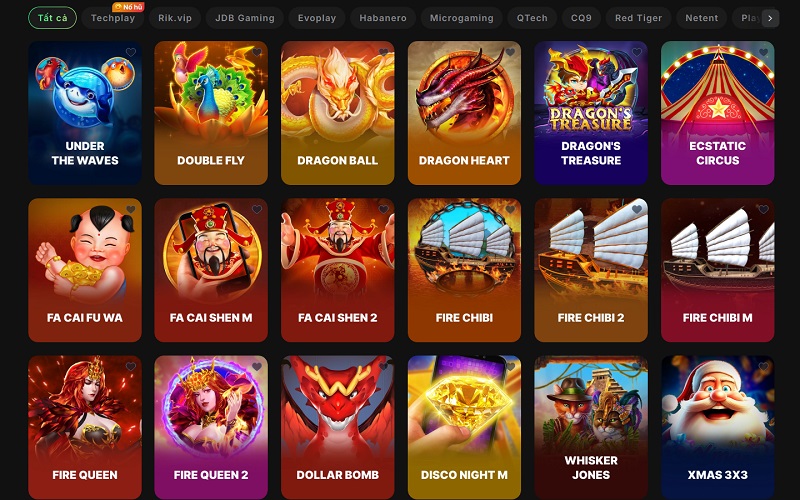Viewport: 800px width, 500px height.
Task: Favorite Under The Waves with its heart icon
Action: pyautogui.click(x=131, y=52)
